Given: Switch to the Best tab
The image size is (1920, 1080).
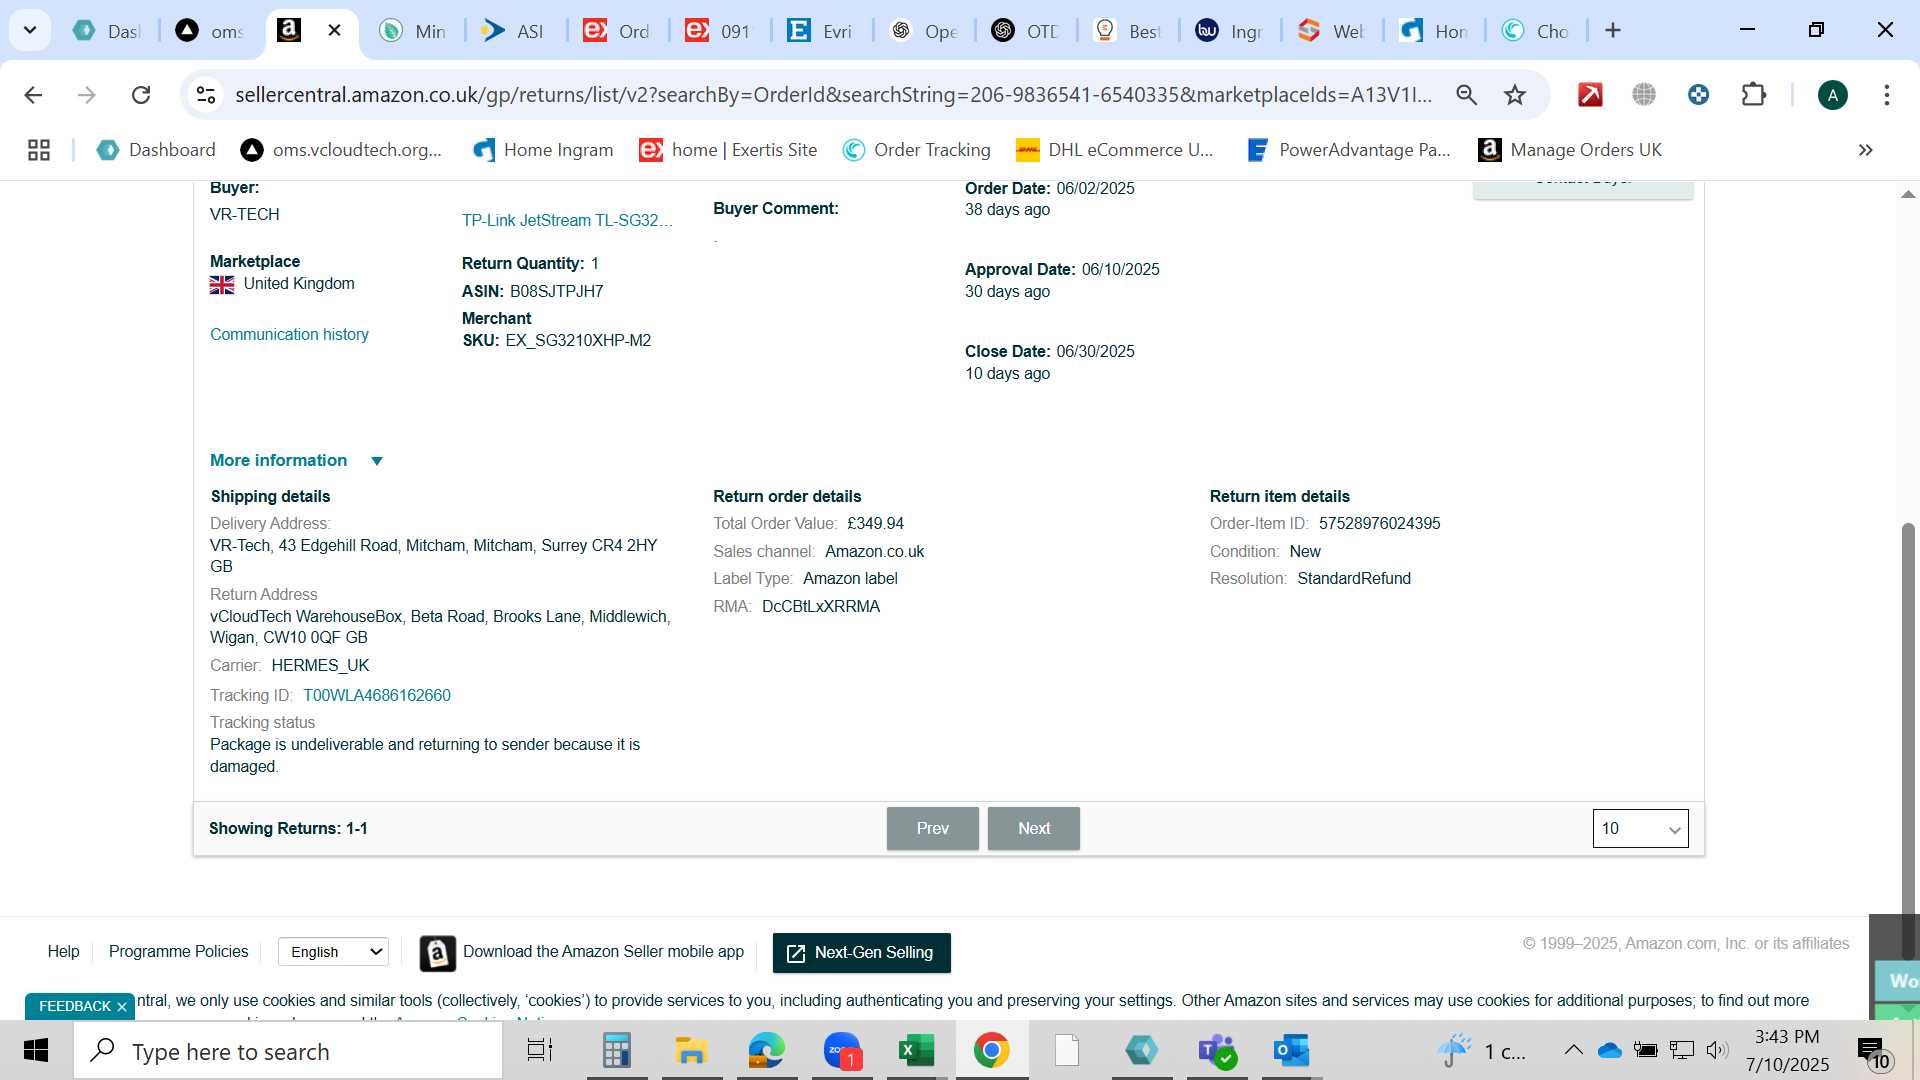Looking at the screenshot, I should tap(1128, 31).
